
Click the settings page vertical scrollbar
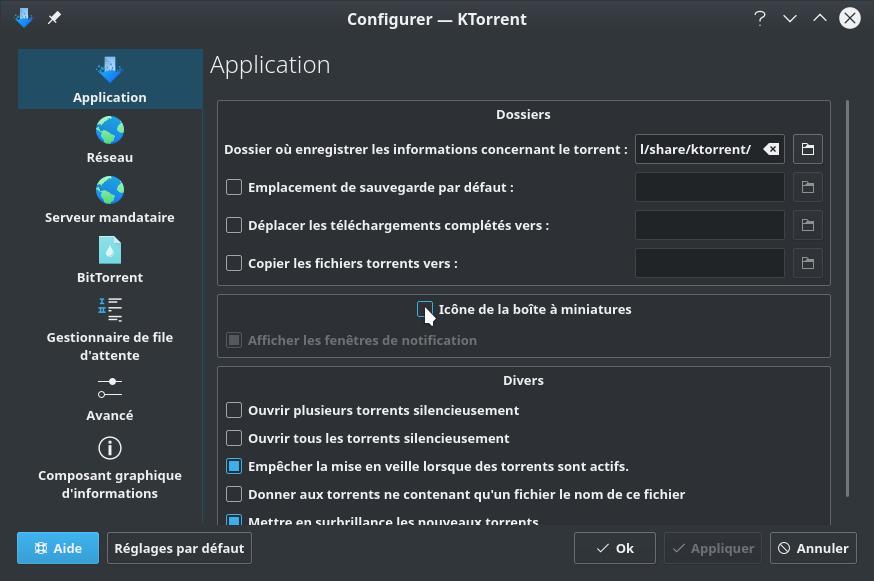click(847, 298)
